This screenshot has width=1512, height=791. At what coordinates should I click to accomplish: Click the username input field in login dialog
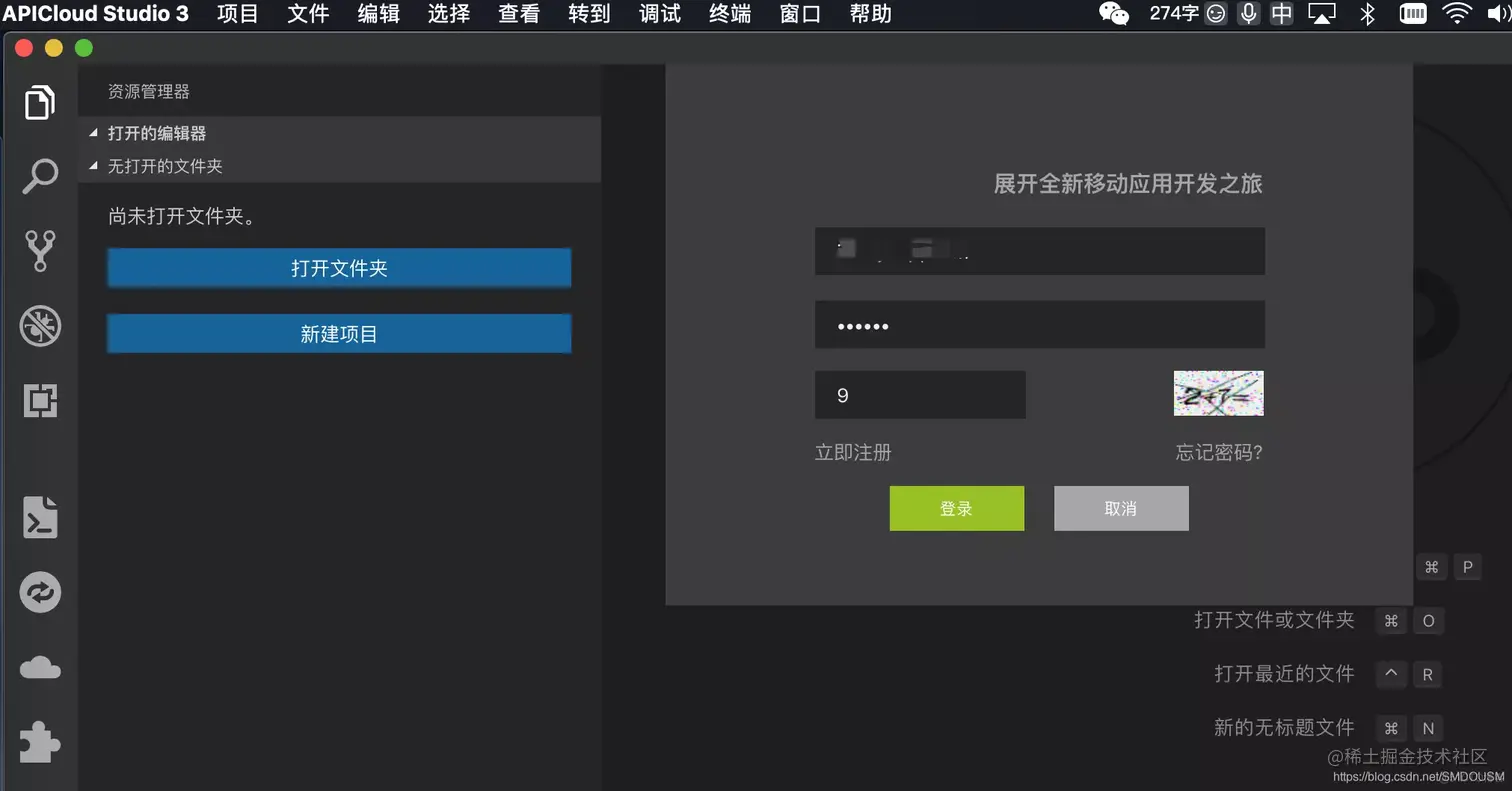1040,251
